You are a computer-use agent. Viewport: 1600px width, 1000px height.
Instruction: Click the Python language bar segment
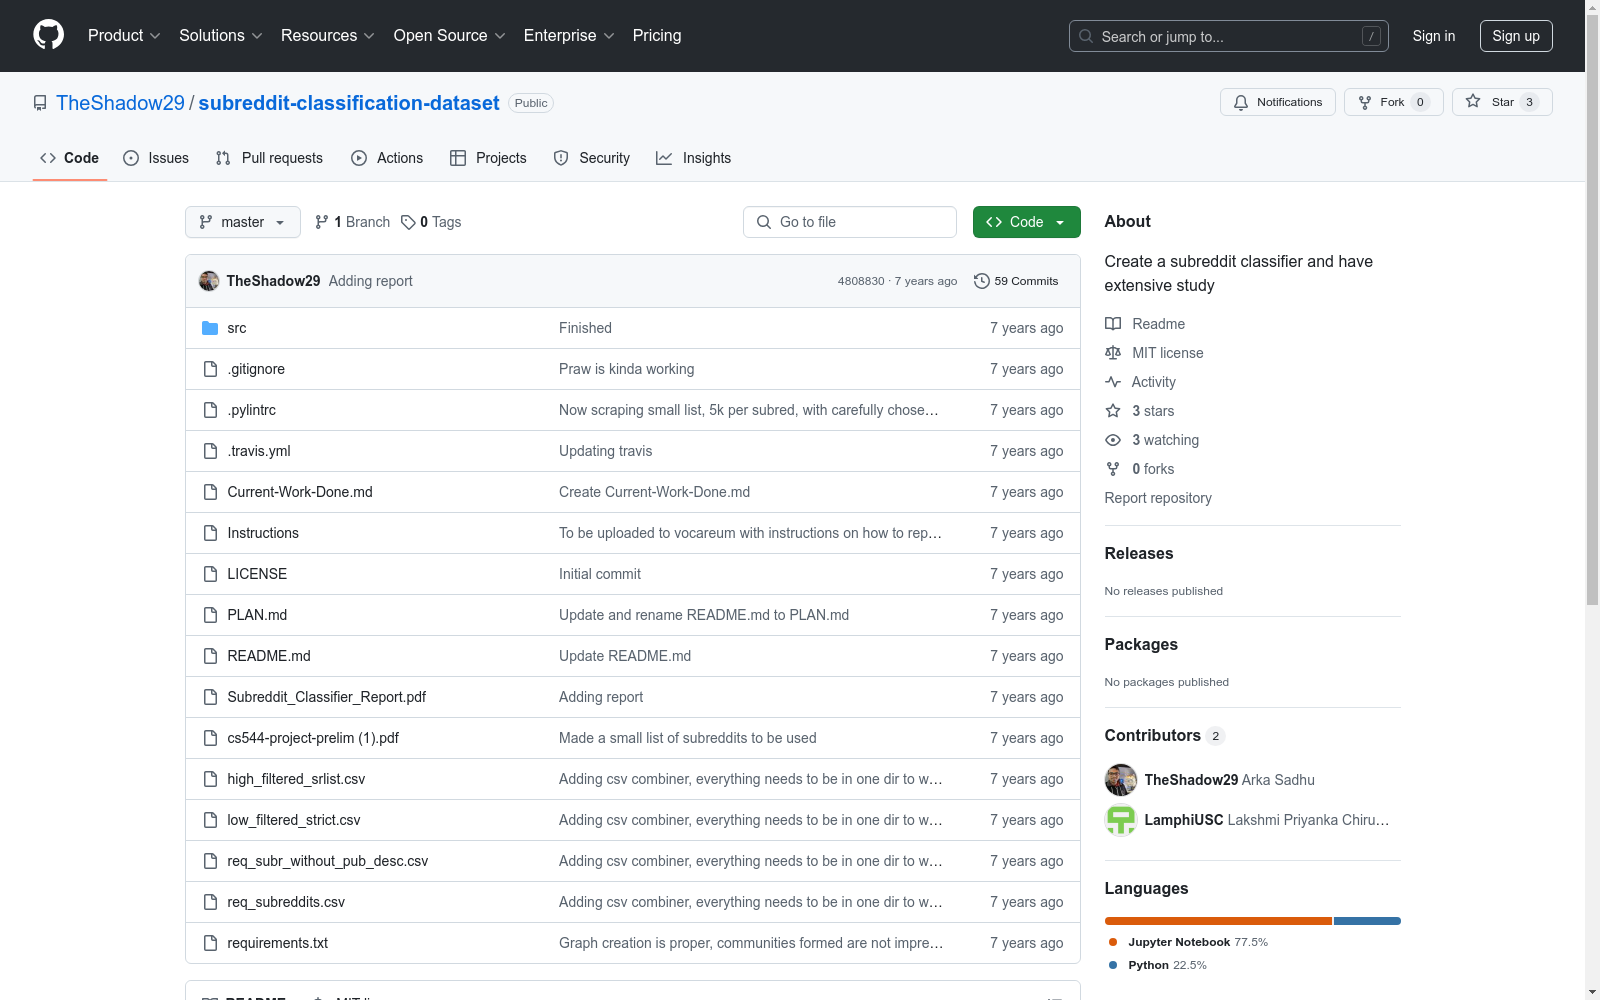click(x=1367, y=921)
